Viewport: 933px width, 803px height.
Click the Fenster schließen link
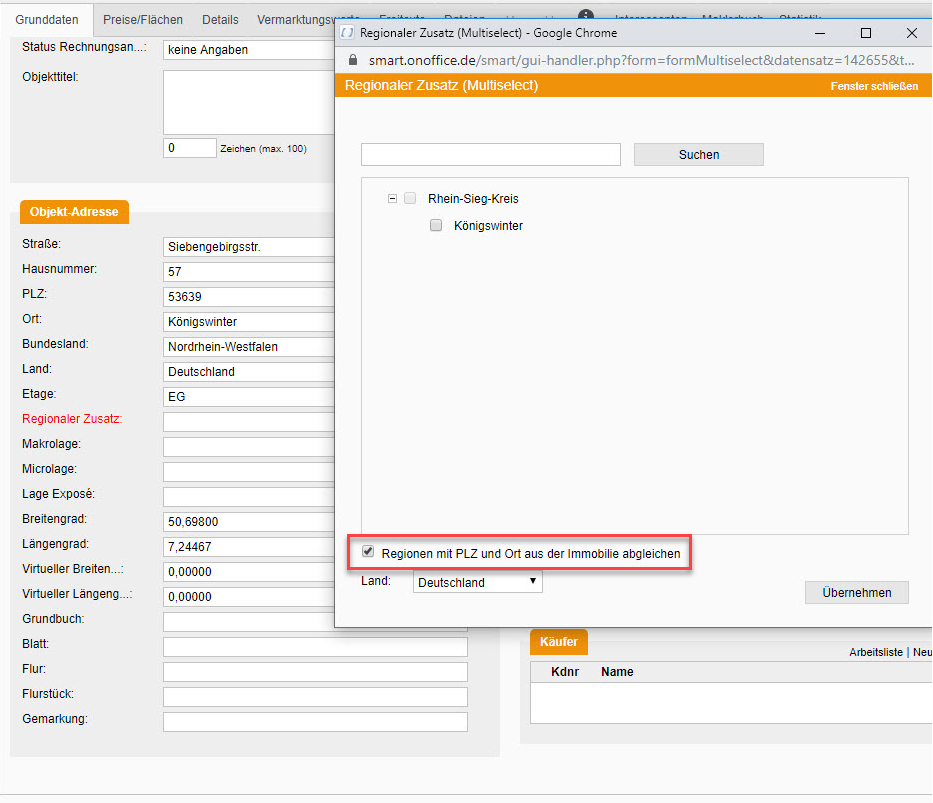(x=873, y=86)
